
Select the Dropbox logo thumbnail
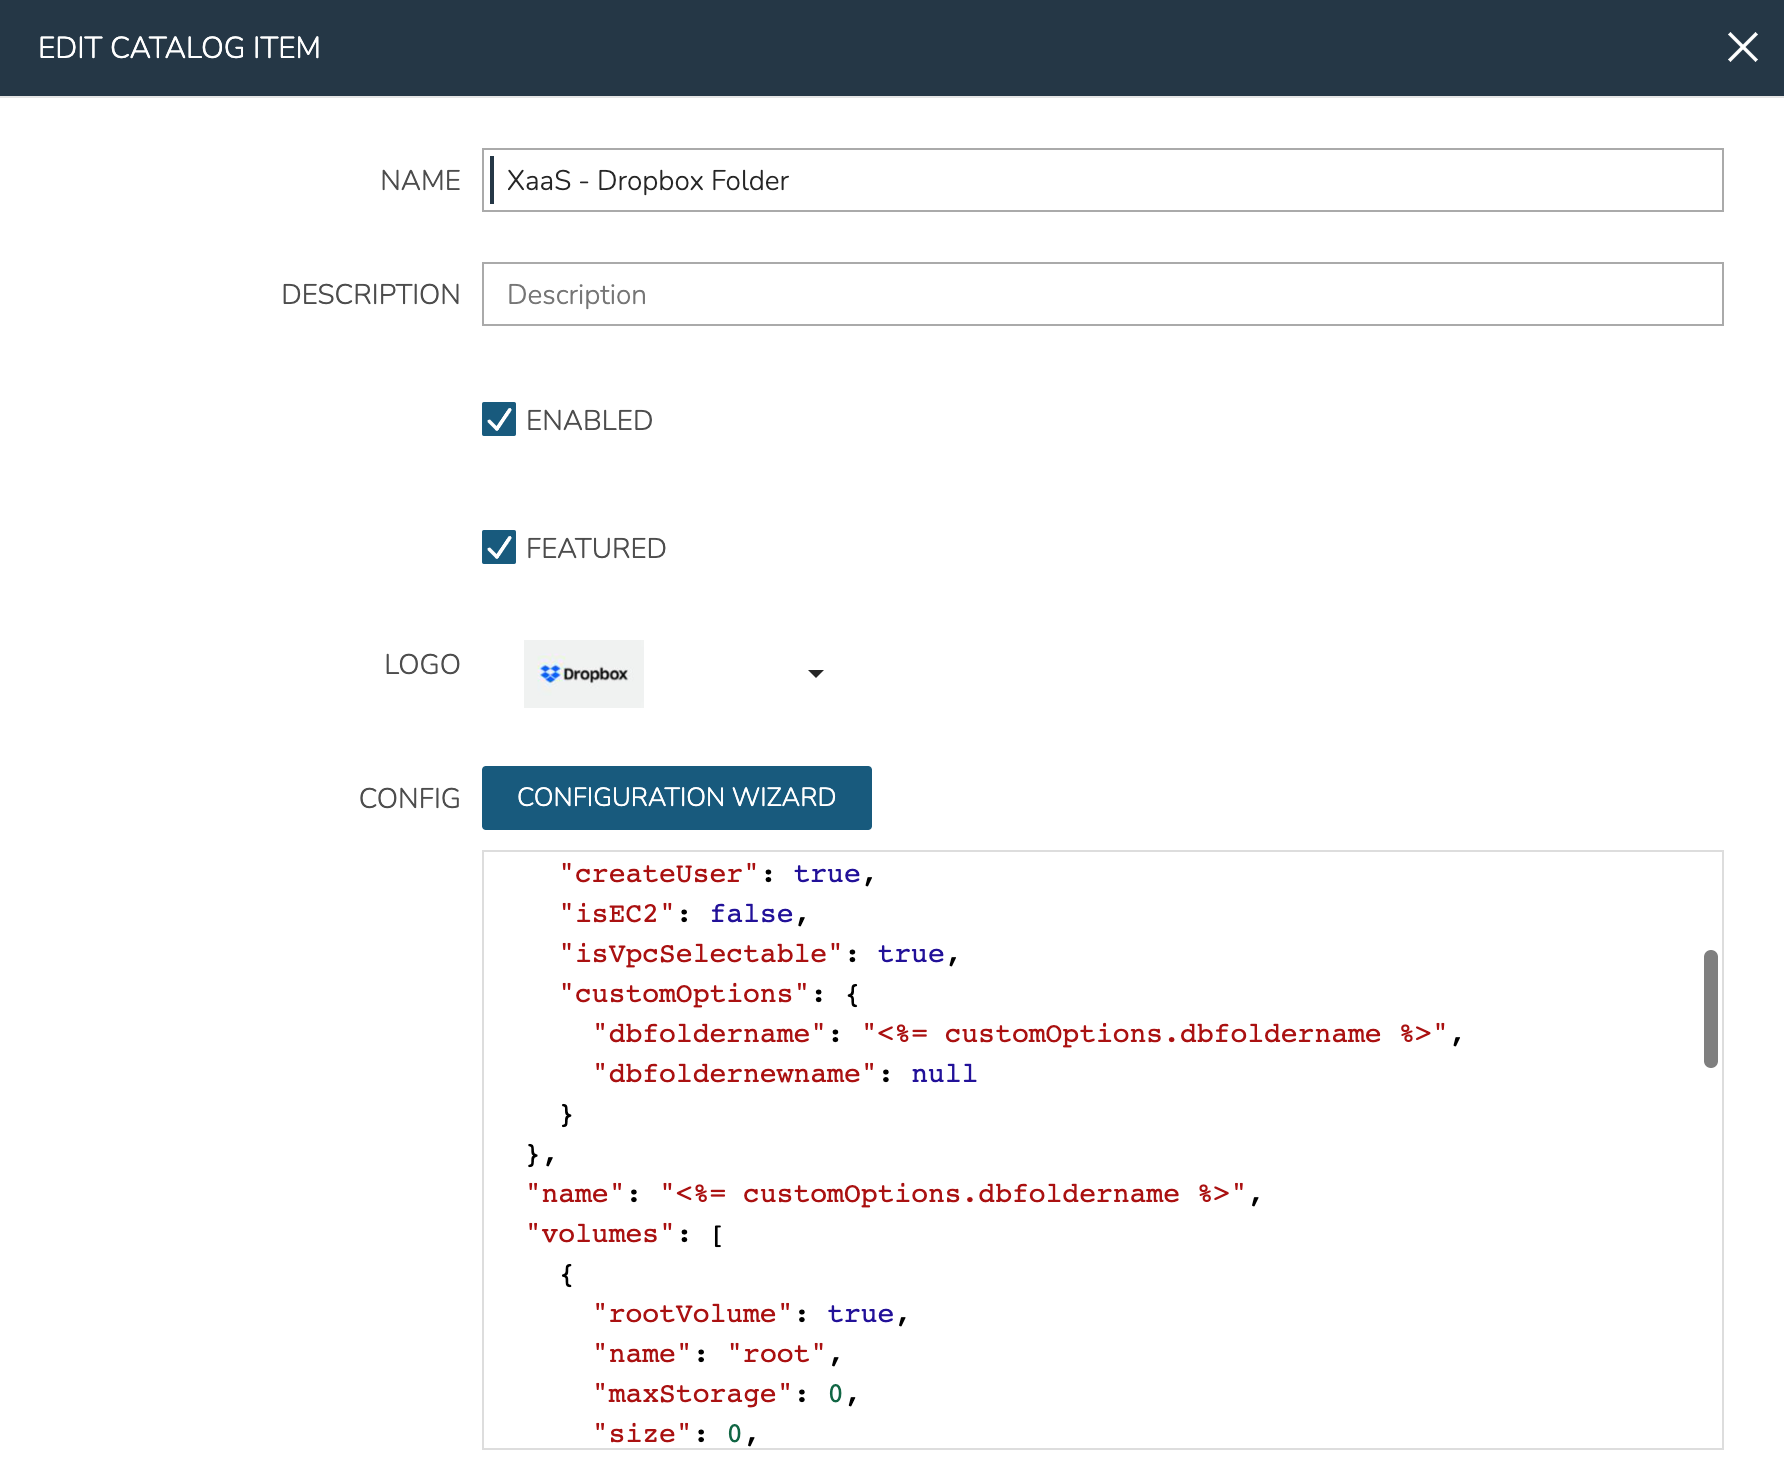click(x=584, y=674)
